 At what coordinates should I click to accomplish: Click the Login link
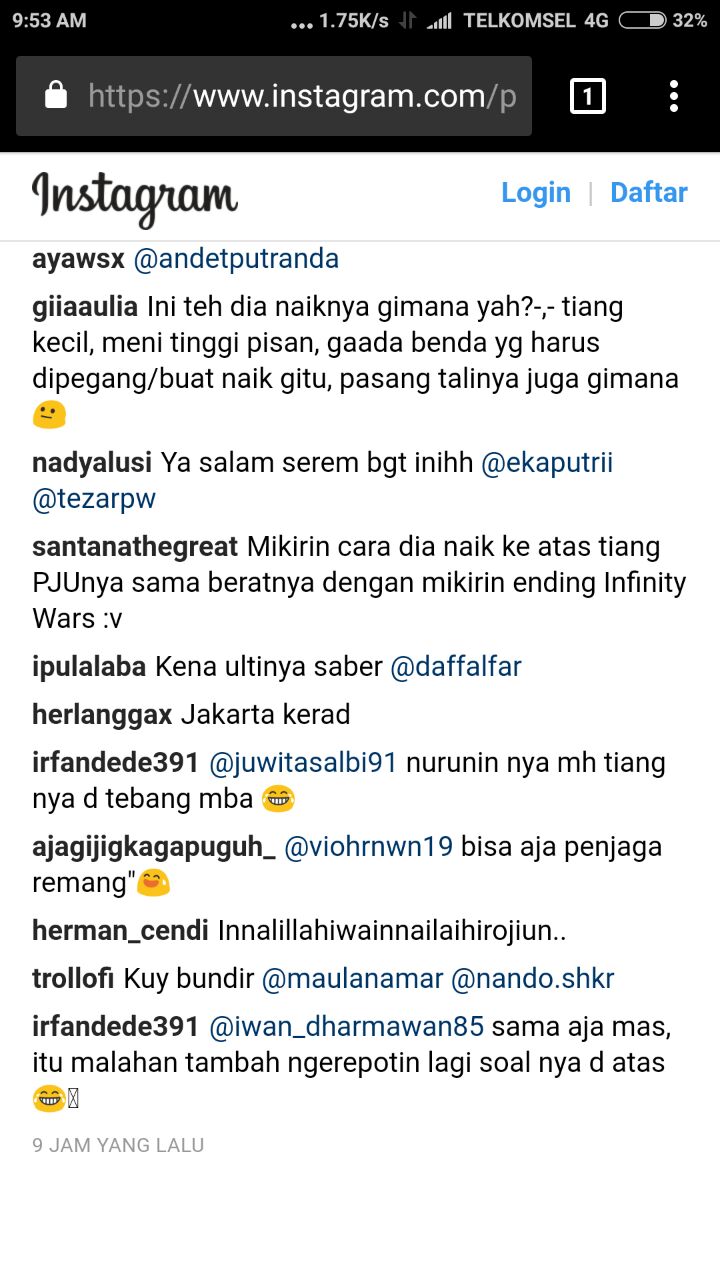[536, 192]
